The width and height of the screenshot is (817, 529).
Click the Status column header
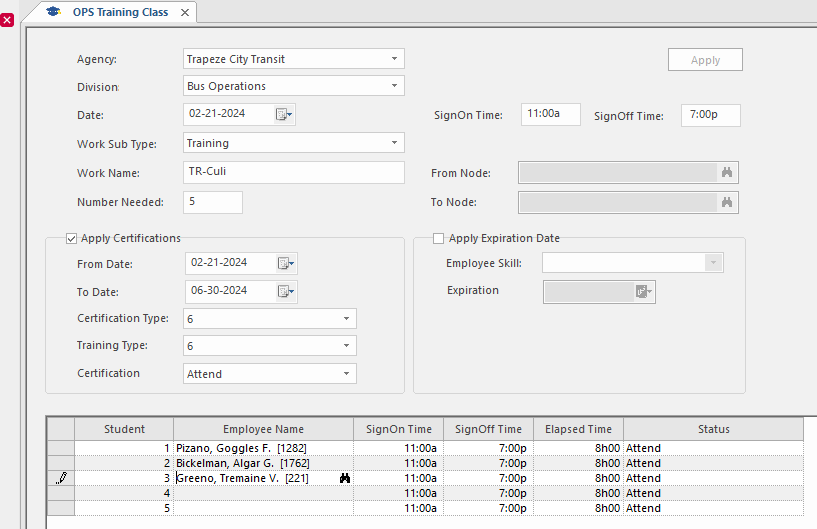click(714, 429)
